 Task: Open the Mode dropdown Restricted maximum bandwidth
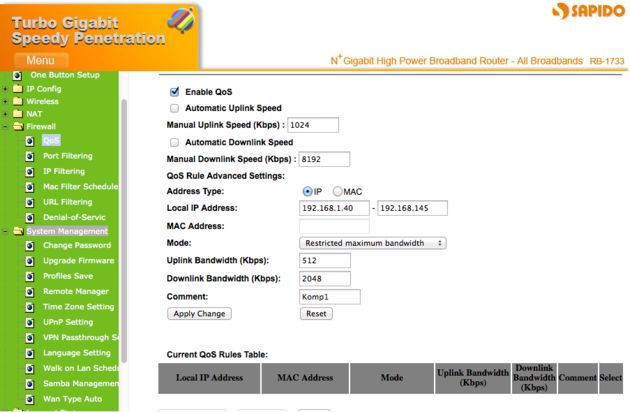pos(373,243)
